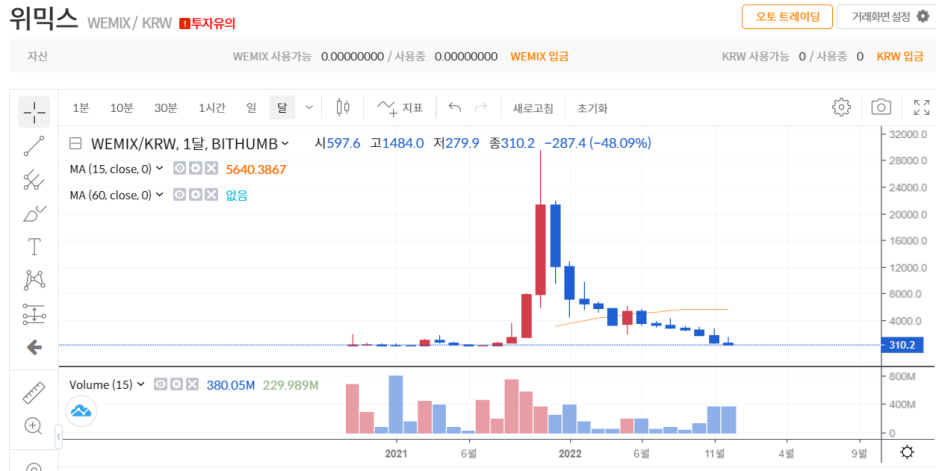Select the 달 (monthly) interval
The image size is (936, 471).
point(282,108)
